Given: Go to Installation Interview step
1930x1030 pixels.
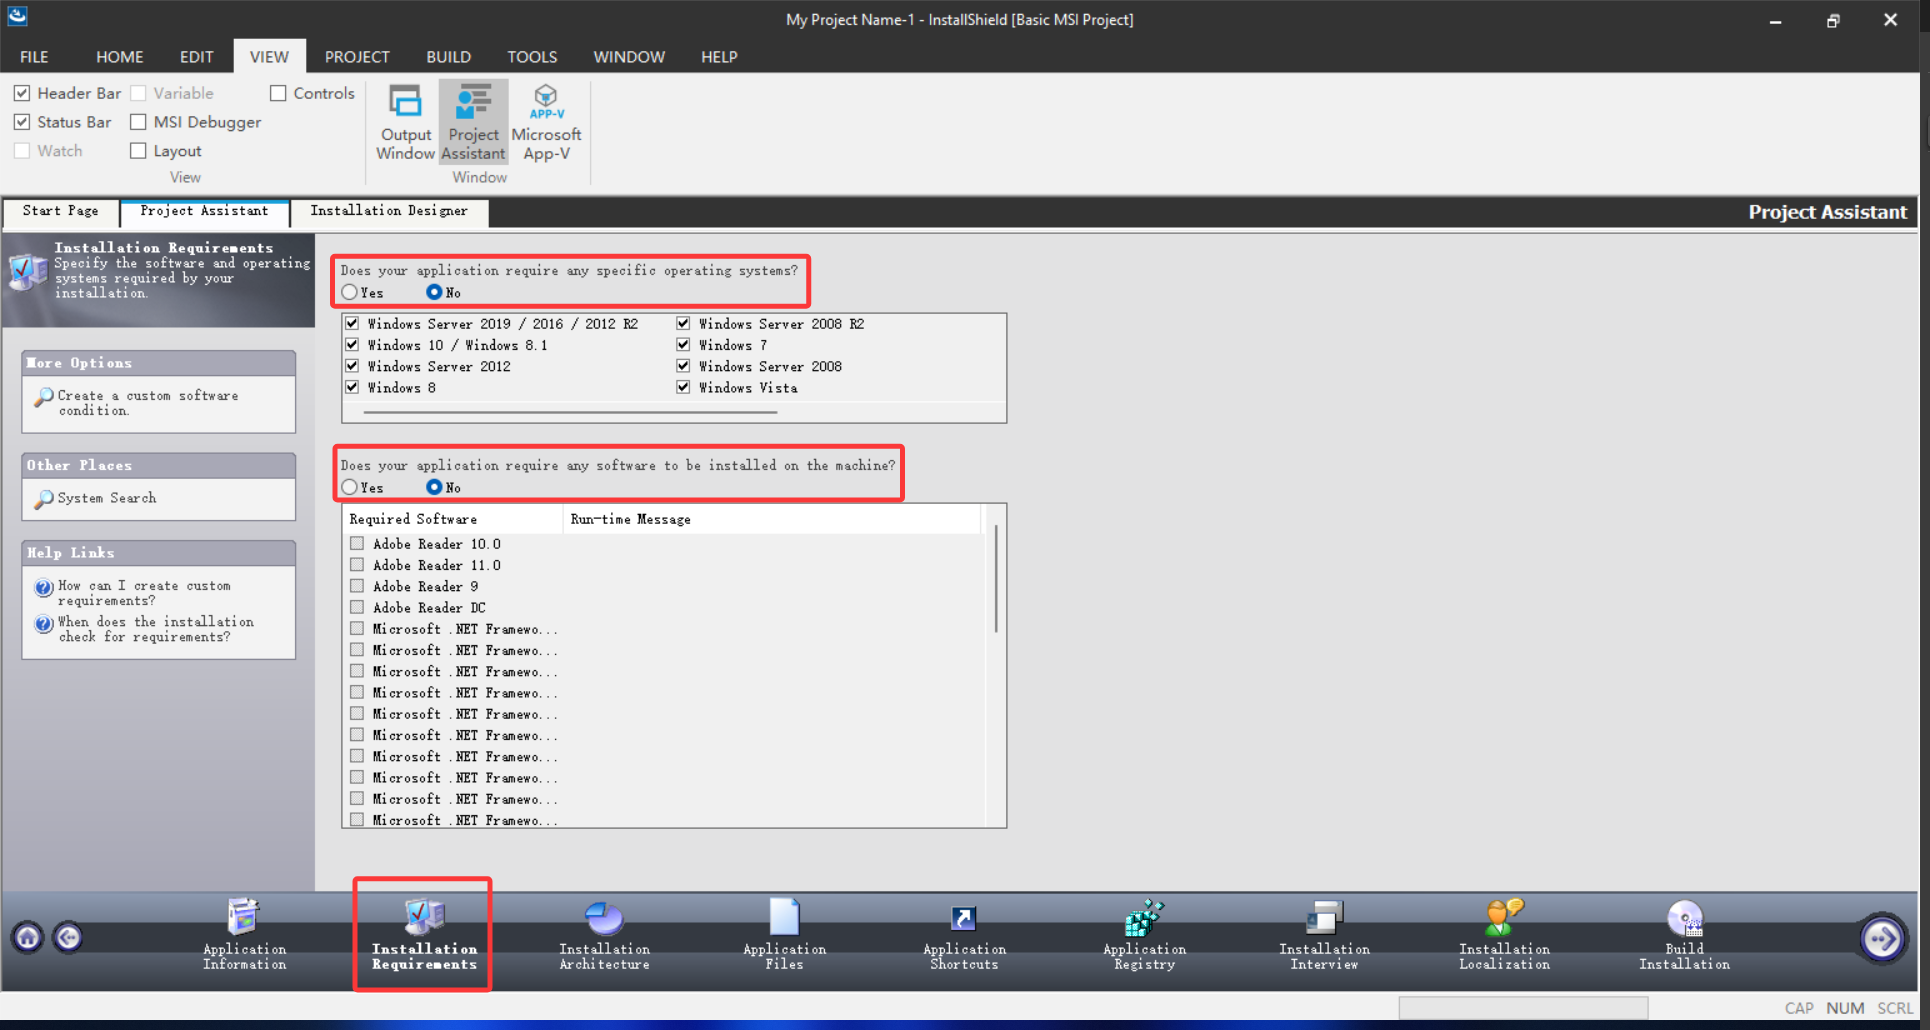Looking at the screenshot, I should 1324,935.
